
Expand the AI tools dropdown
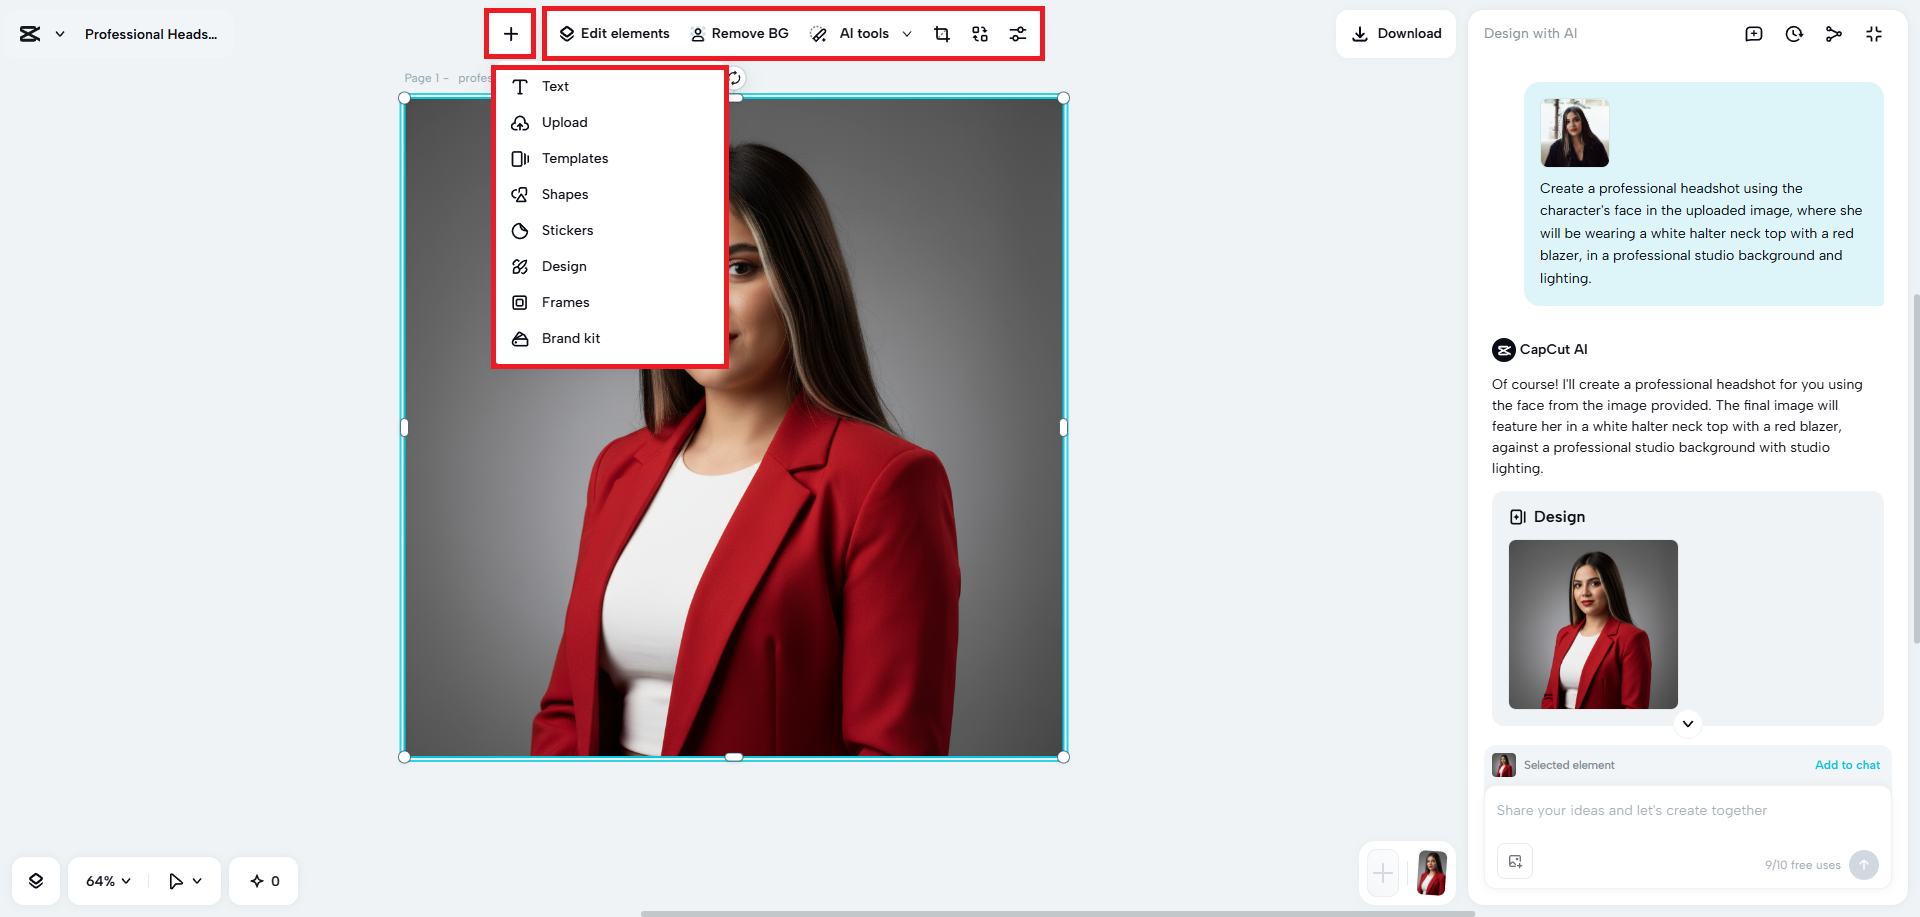point(907,33)
